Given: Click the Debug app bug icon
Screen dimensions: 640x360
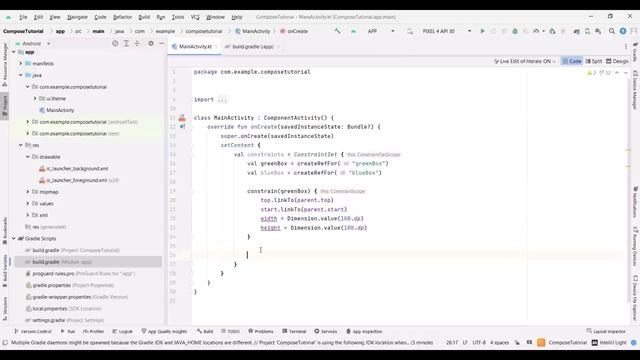Looking at the screenshot, I should pyautogui.click(x=515, y=31).
